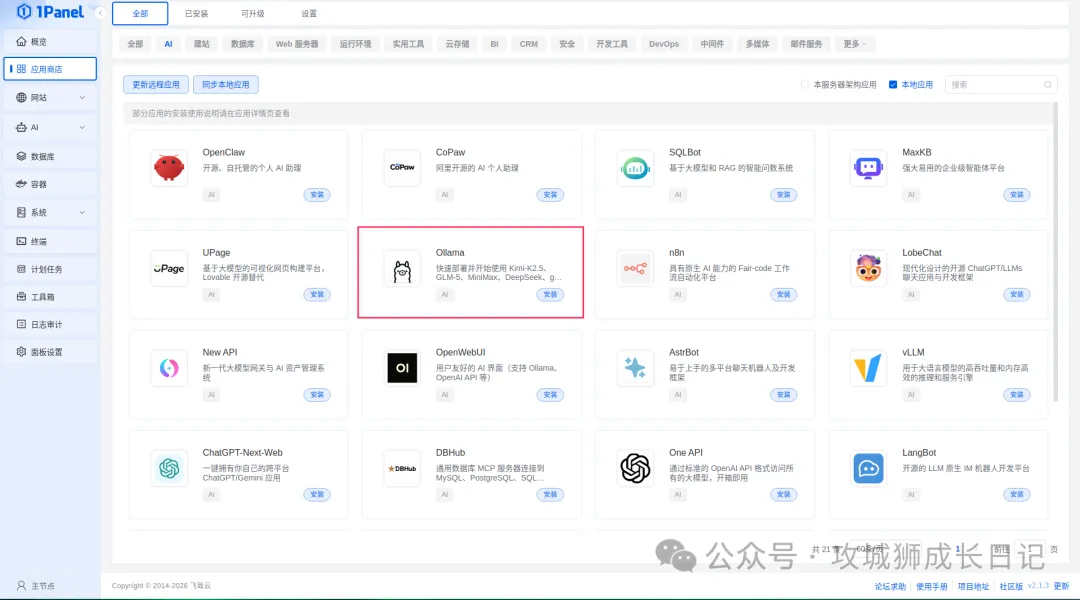Click the MaxKB robot app icon
Viewport: 1080px width, 600px height.
click(868, 168)
